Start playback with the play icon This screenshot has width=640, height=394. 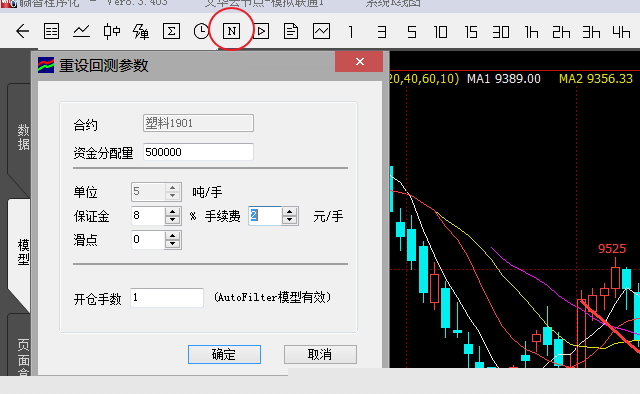coord(261,31)
